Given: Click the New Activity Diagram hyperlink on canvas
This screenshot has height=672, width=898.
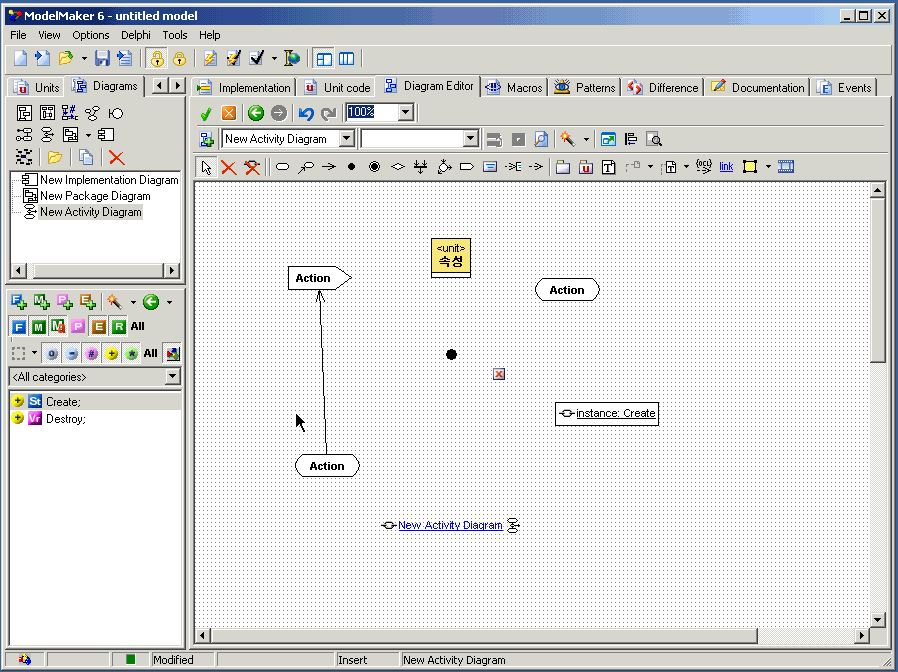Looking at the screenshot, I should [450, 525].
